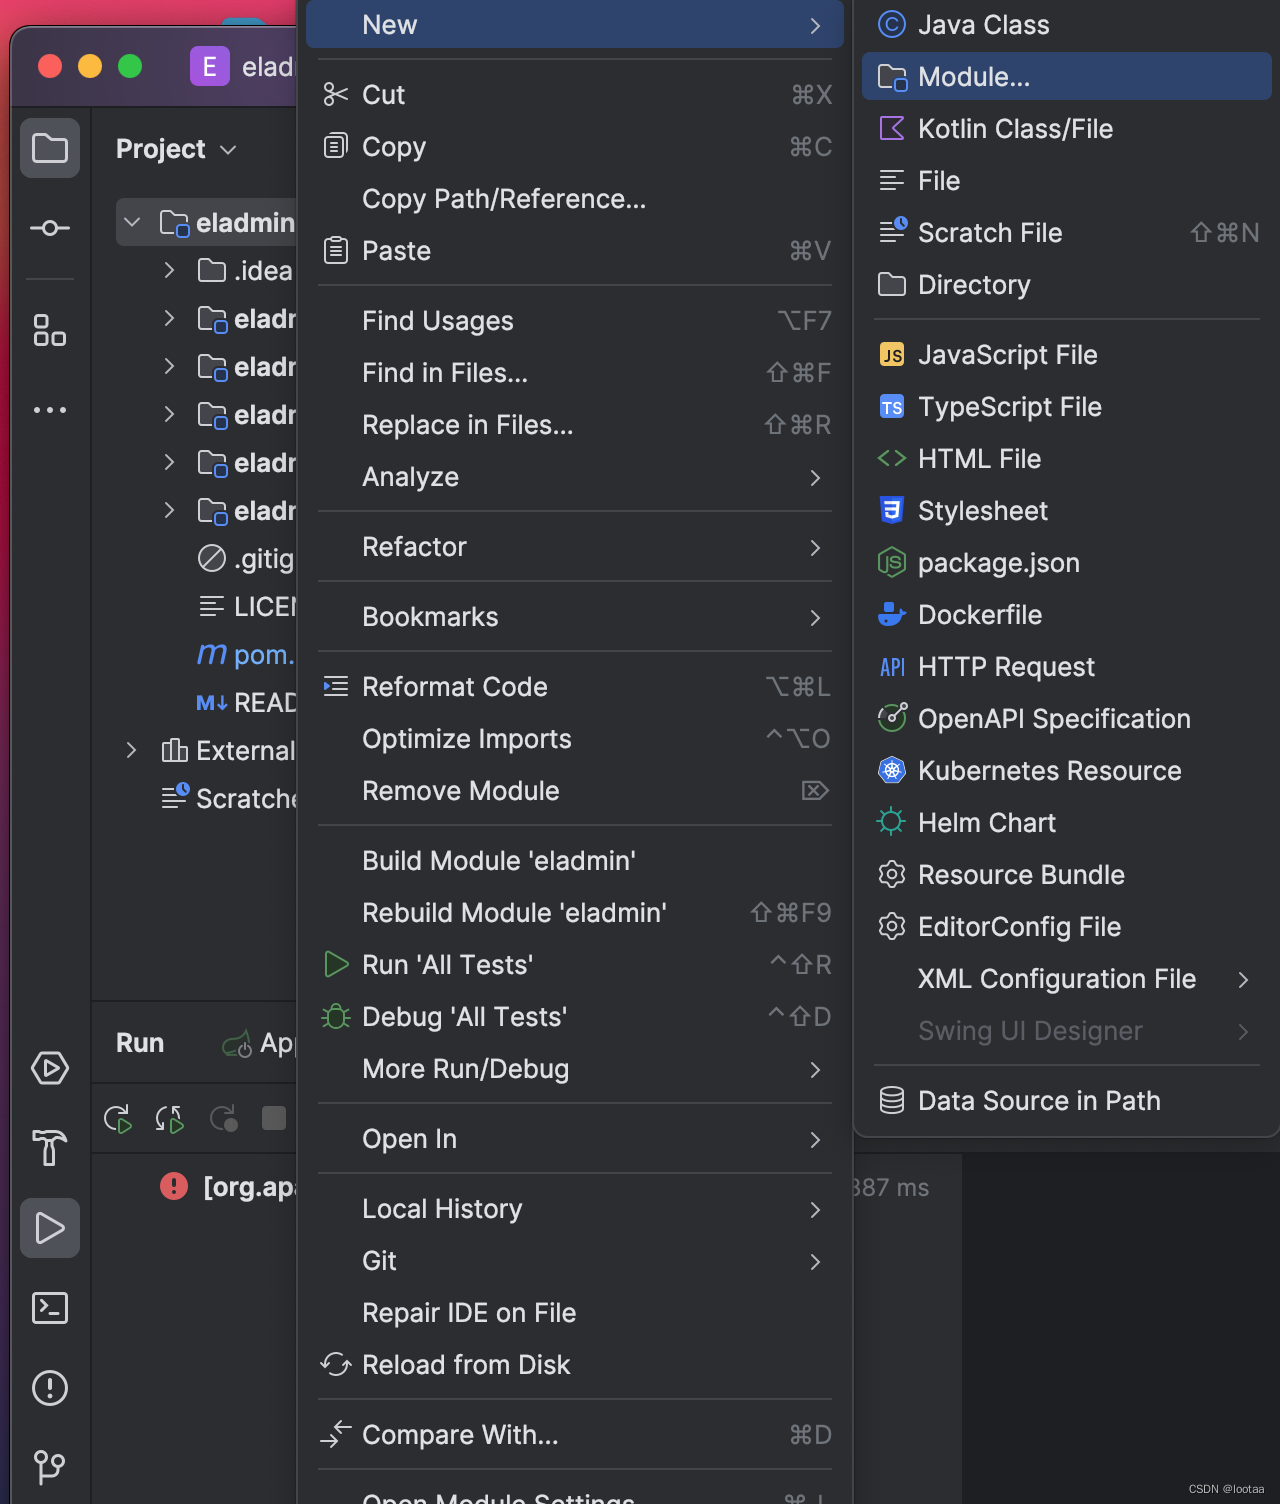Open the Terminal tool window icon

tap(50, 1308)
